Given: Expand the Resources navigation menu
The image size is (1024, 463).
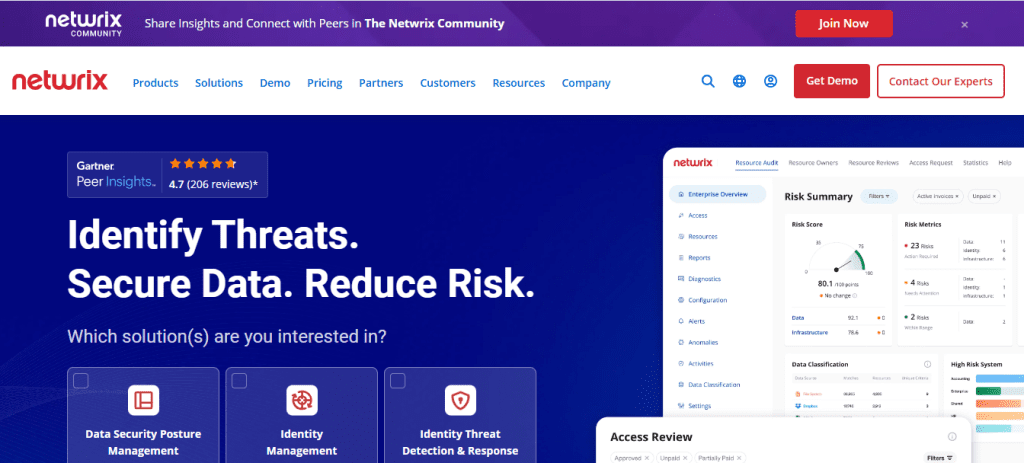Looking at the screenshot, I should [519, 83].
